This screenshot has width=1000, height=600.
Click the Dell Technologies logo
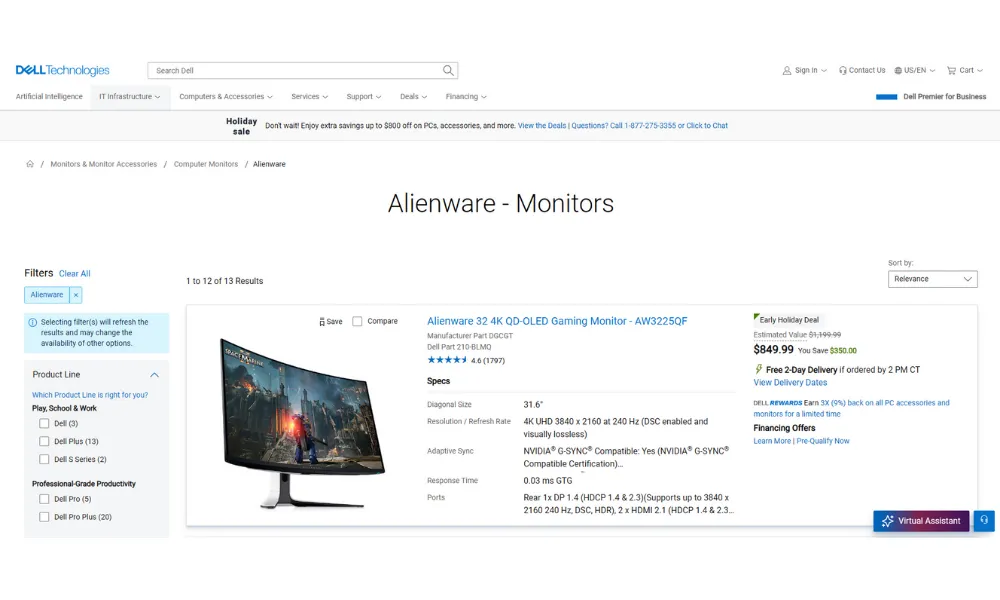62,71
